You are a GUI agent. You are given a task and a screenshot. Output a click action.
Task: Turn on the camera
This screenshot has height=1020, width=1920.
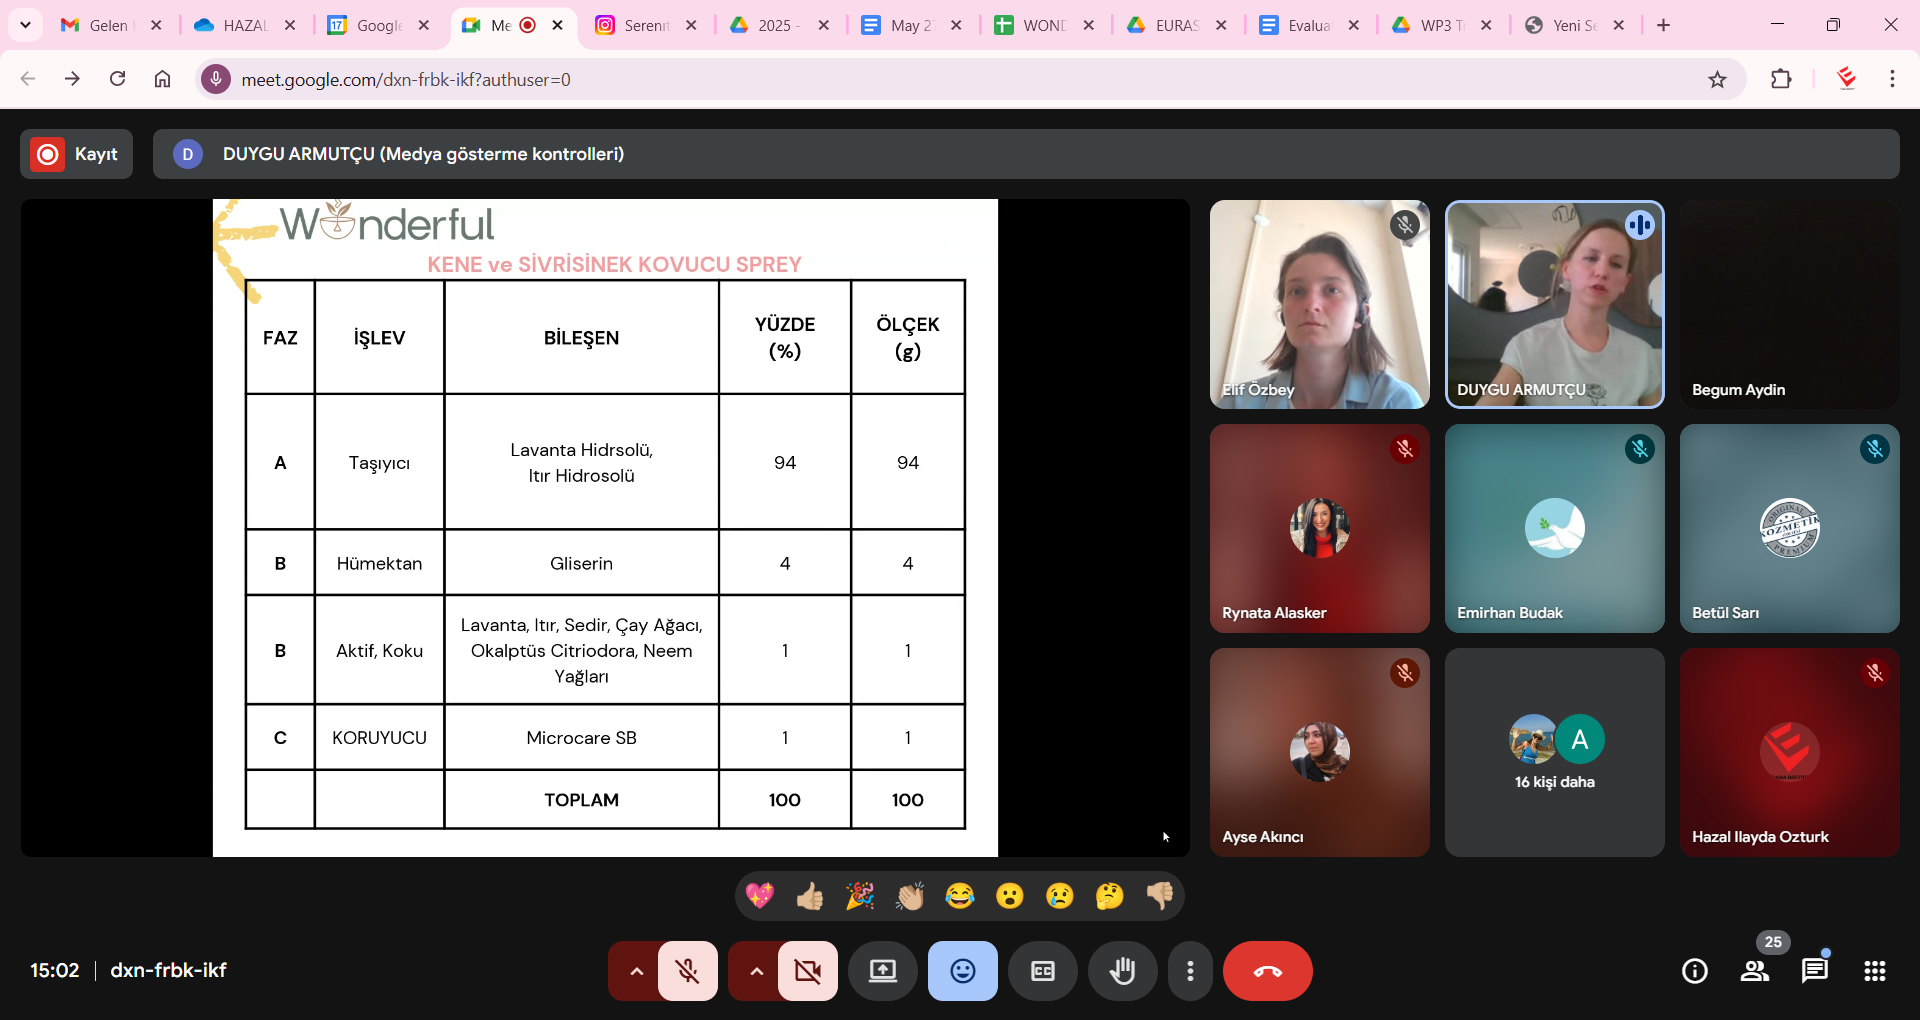807,971
